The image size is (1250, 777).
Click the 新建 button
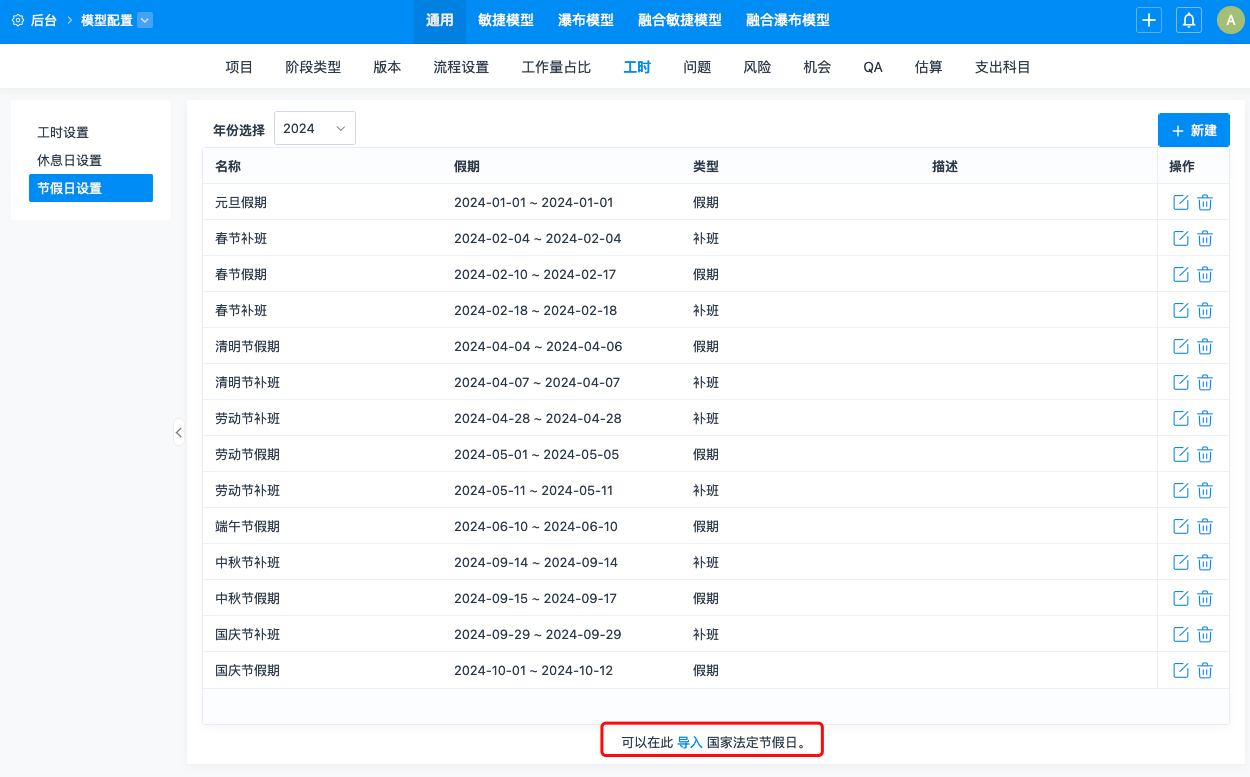1193,130
